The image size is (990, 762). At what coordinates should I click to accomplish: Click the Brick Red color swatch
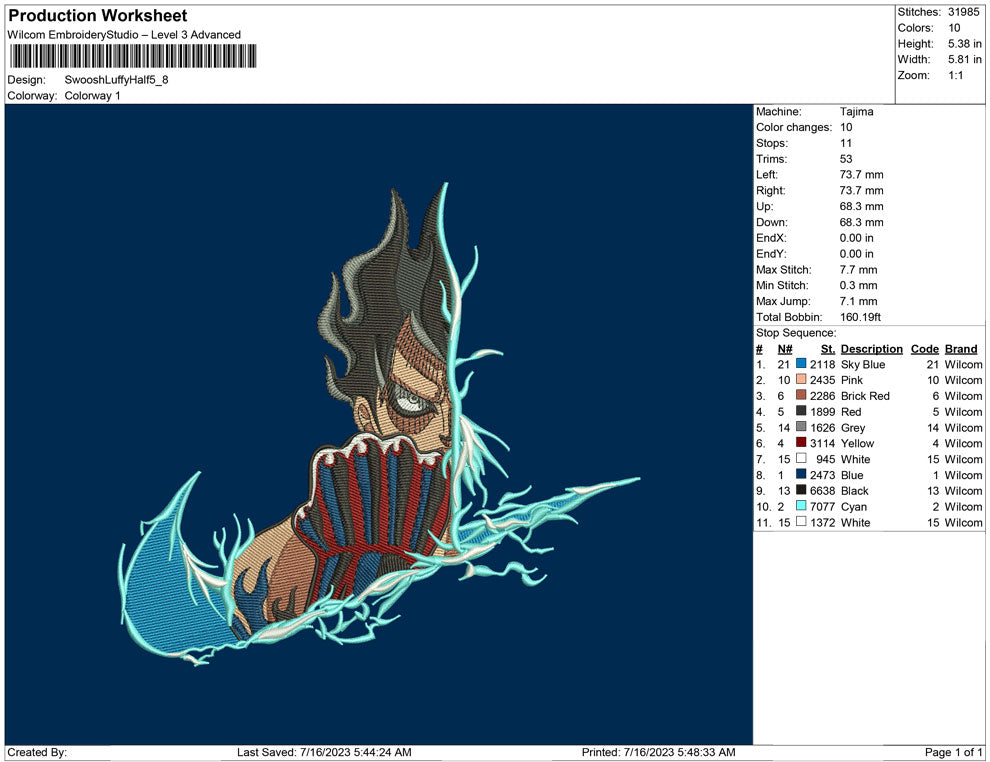801,395
